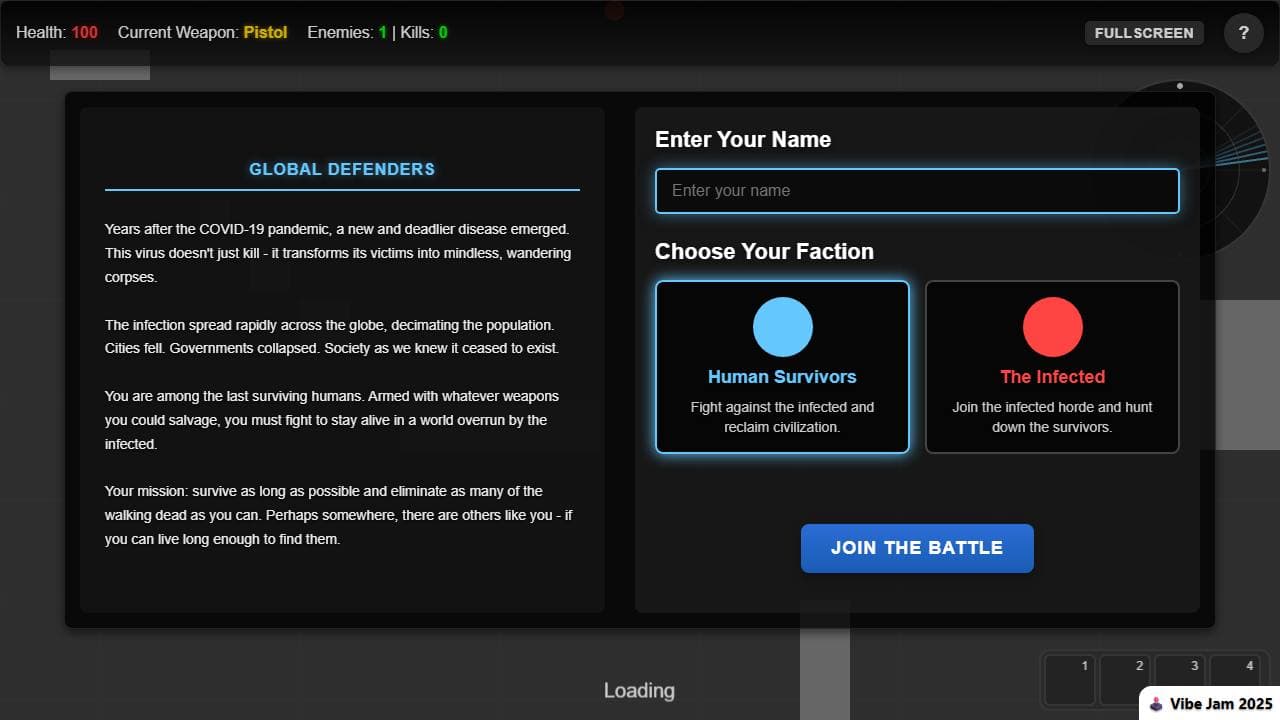
Task: Click the Loading text
Action: coord(639,690)
